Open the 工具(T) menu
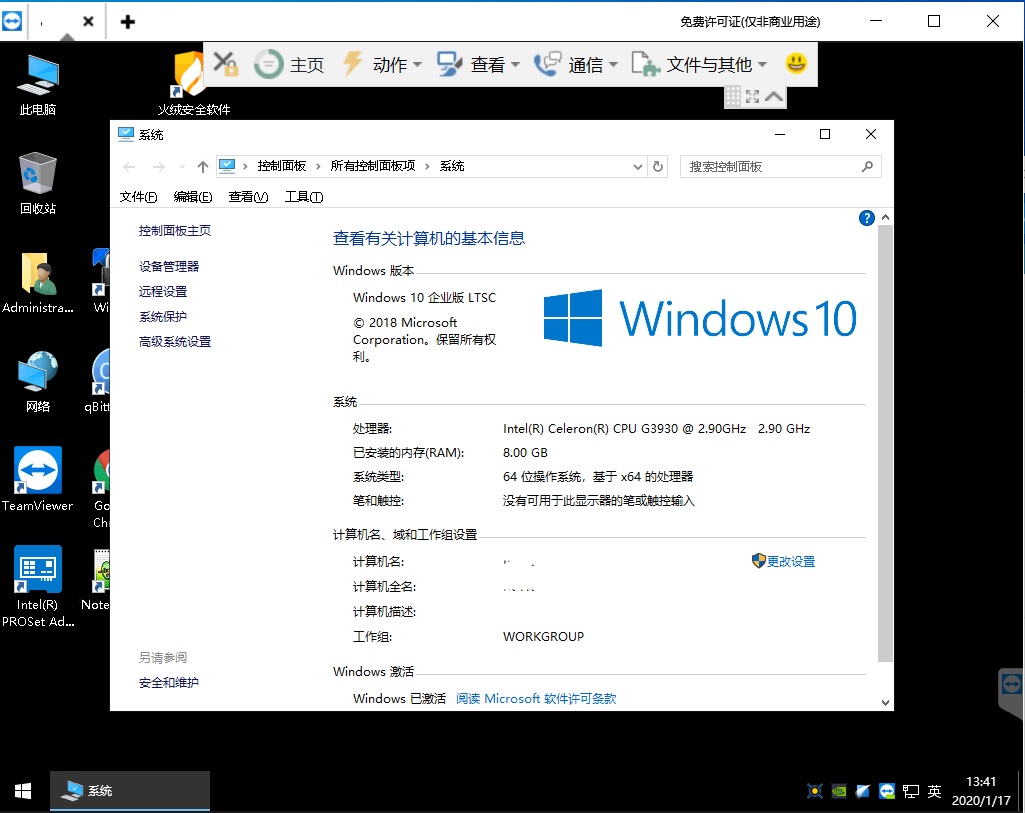 coord(304,197)
